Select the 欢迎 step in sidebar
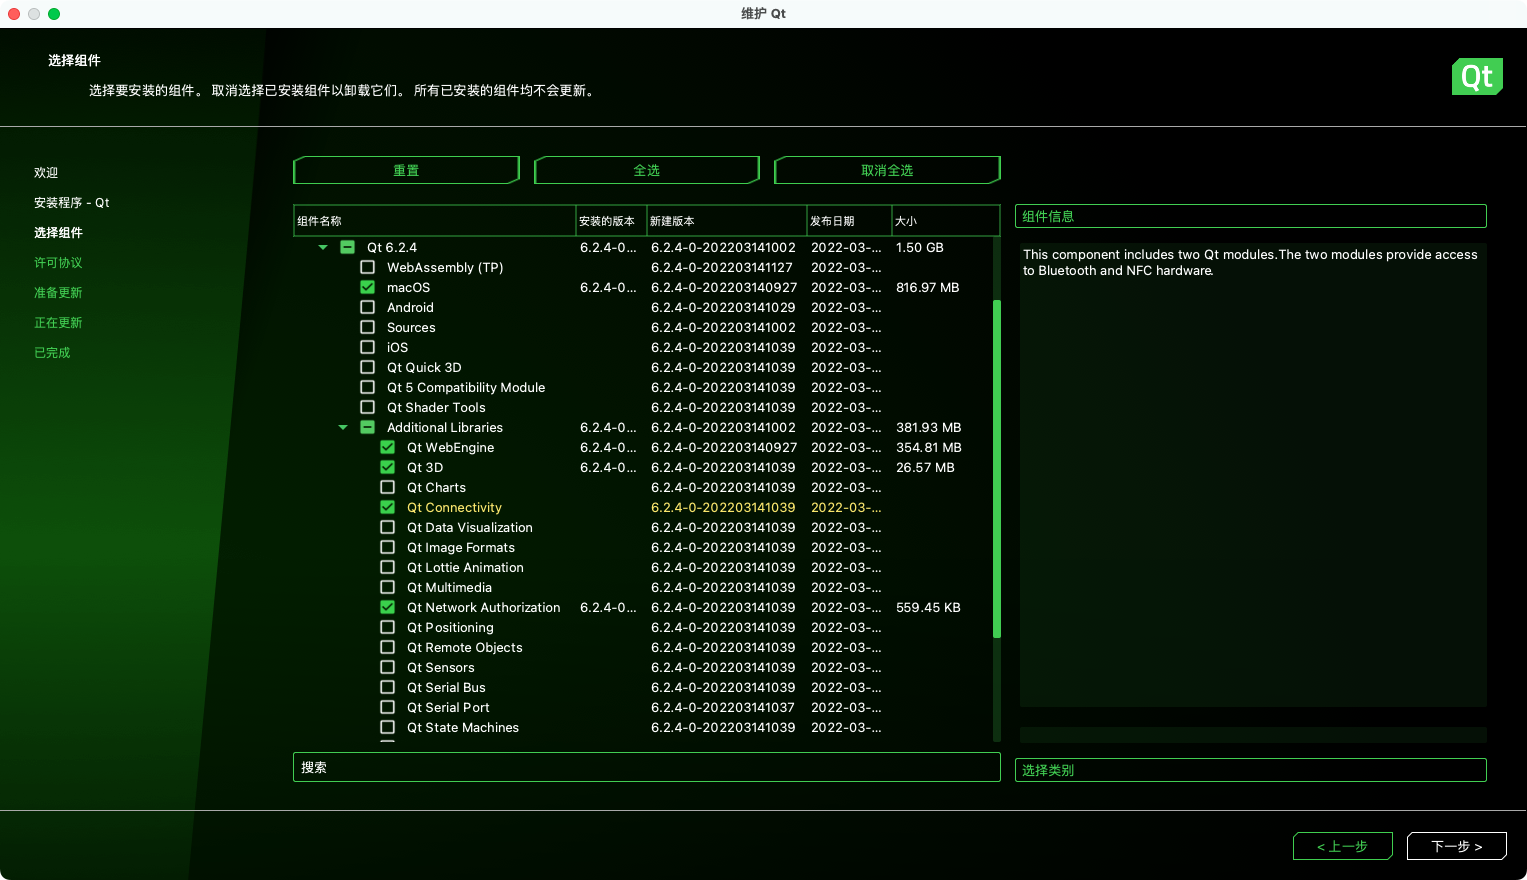The image size is (1527, 880). pyautogui.click(x=46, y=172)
